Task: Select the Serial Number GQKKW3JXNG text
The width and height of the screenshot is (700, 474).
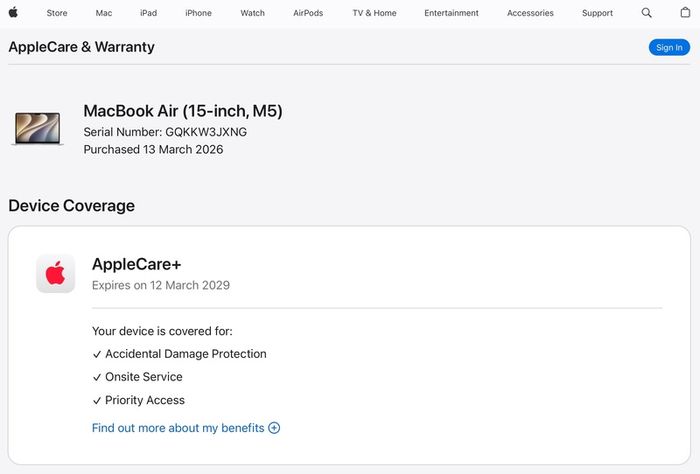Action: click(x=165, y=132)
